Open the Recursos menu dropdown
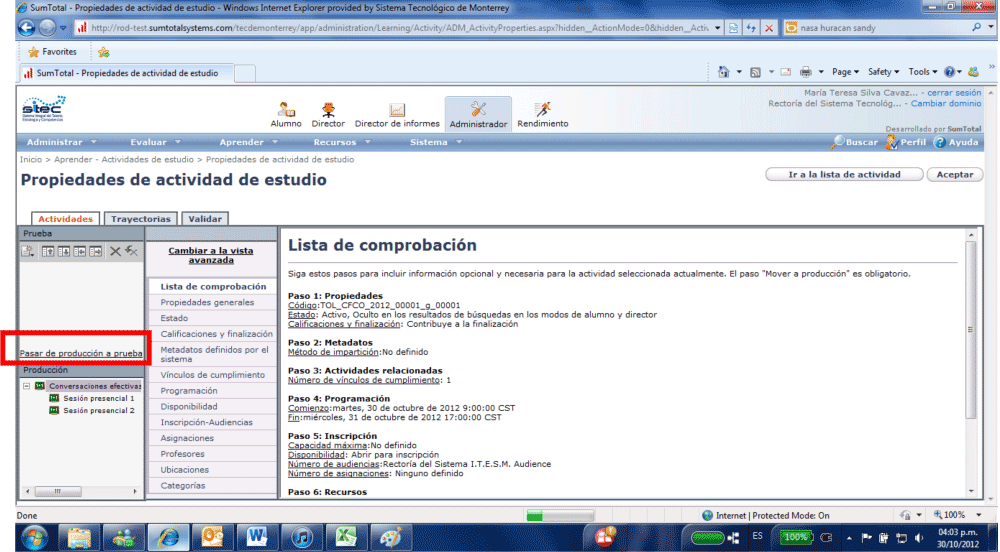This screenshot has width=1000, height=552. (342, 142)
